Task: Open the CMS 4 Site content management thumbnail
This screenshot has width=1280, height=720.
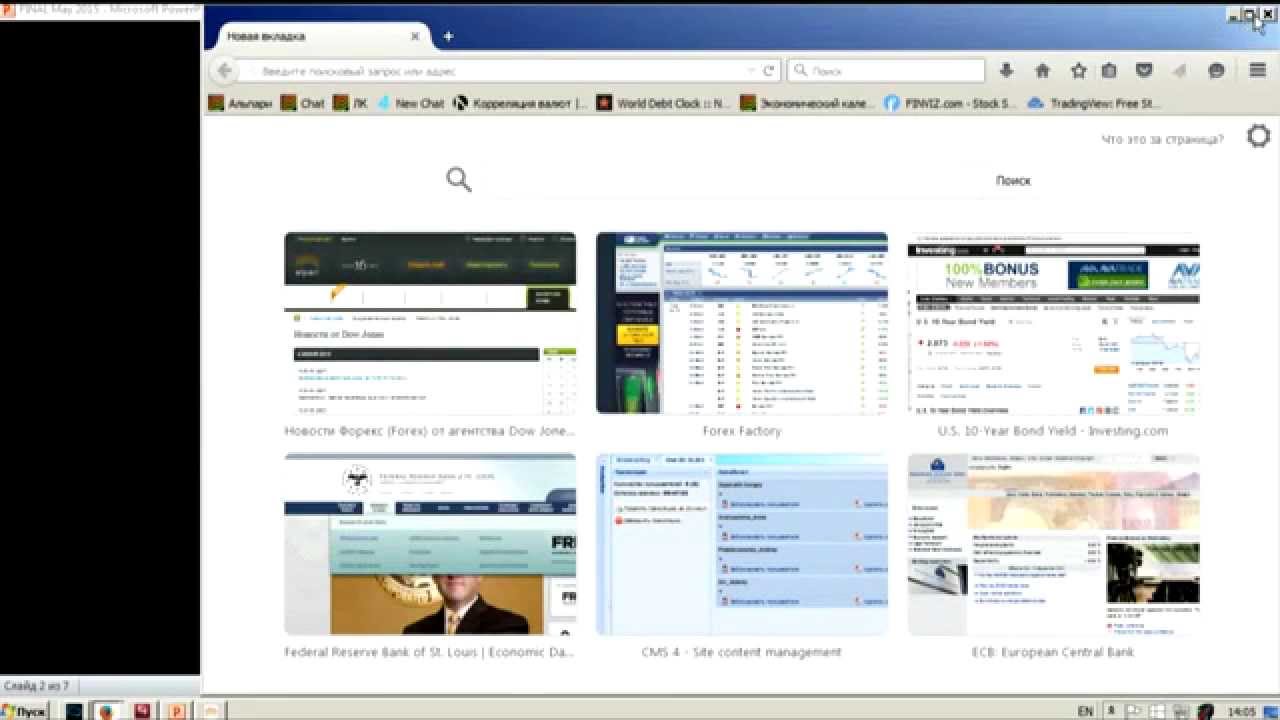Action: click(x=742, y=544)
